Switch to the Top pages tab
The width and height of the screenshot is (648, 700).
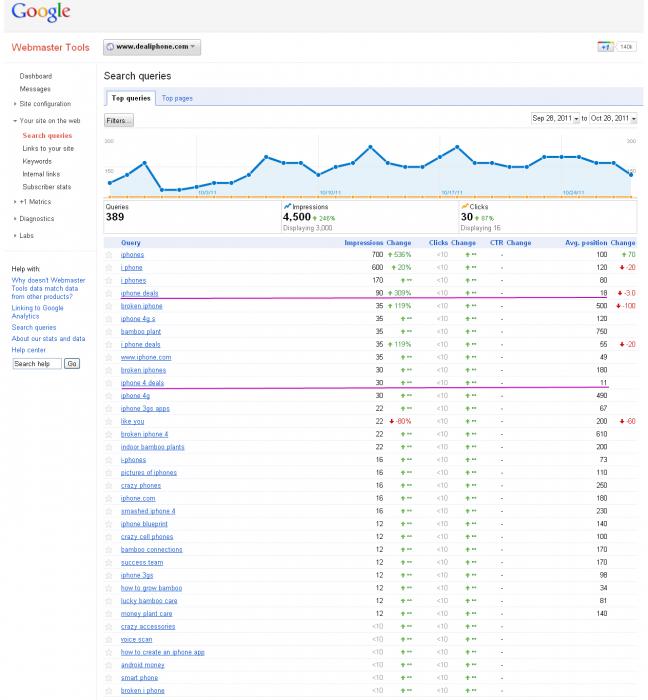pos(177,98)
